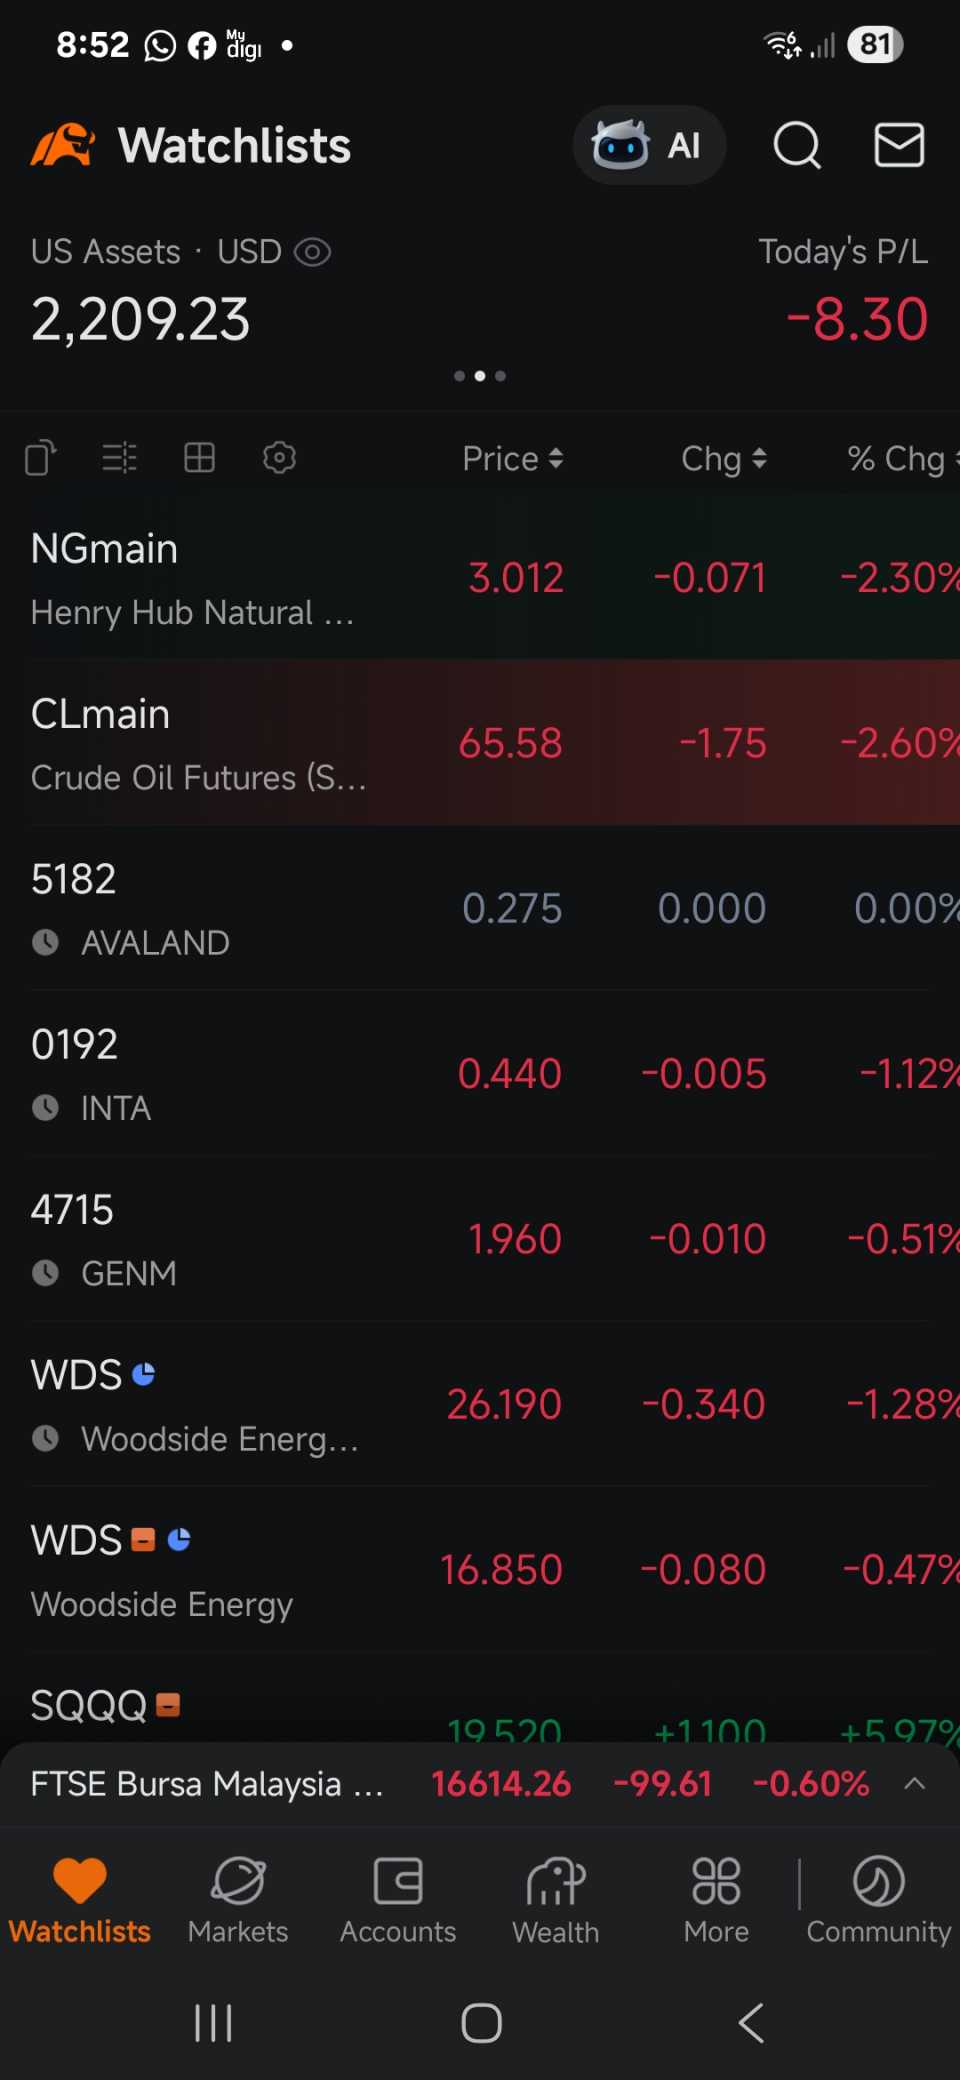
Task: Switch to grid layout view icon
Action: point(200,458)
